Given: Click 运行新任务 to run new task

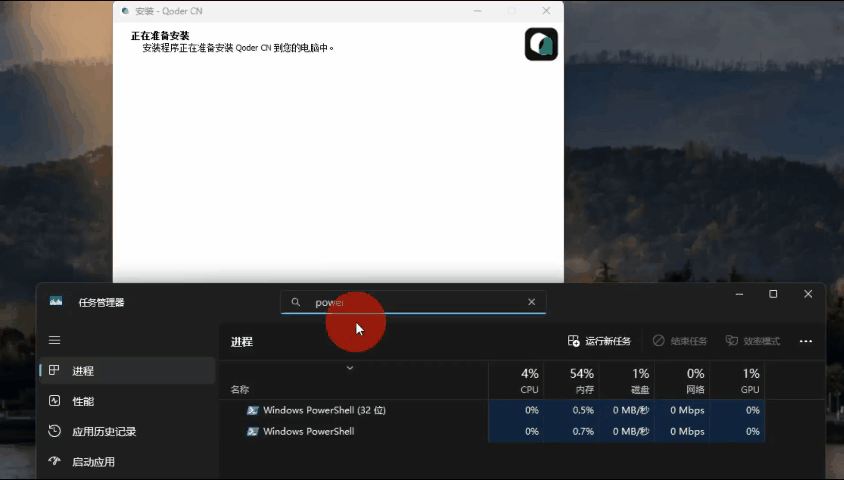Looking at the screenshot, I should pyautogui.click(x=599, y=341).
